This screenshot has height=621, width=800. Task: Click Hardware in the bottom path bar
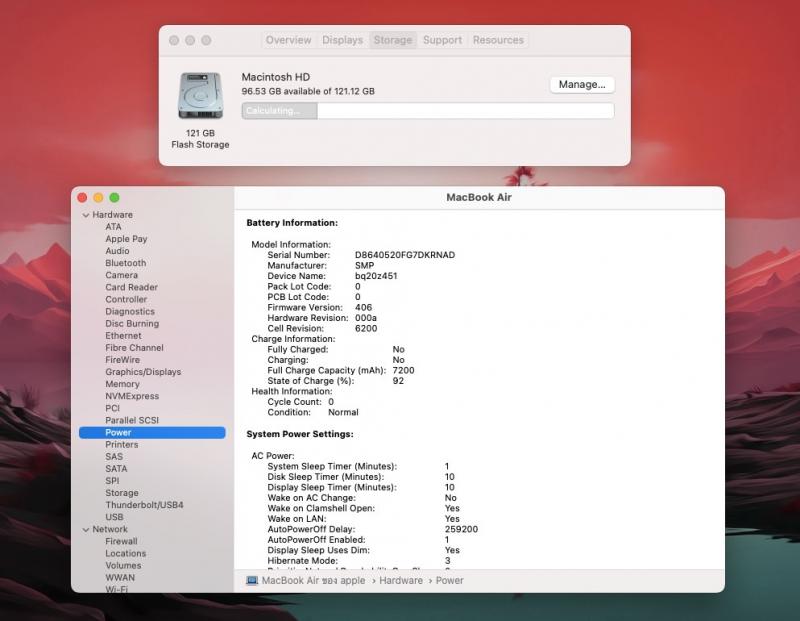(399, 580)
